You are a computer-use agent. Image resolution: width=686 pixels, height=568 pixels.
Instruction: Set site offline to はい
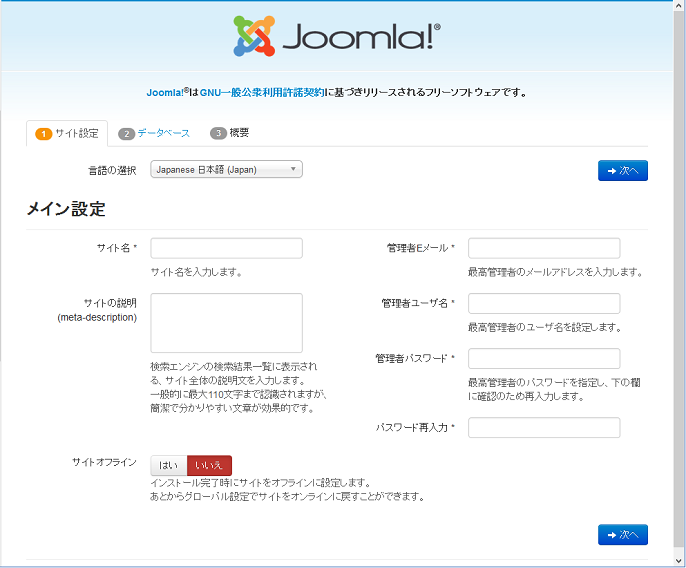tap(168, 465)
